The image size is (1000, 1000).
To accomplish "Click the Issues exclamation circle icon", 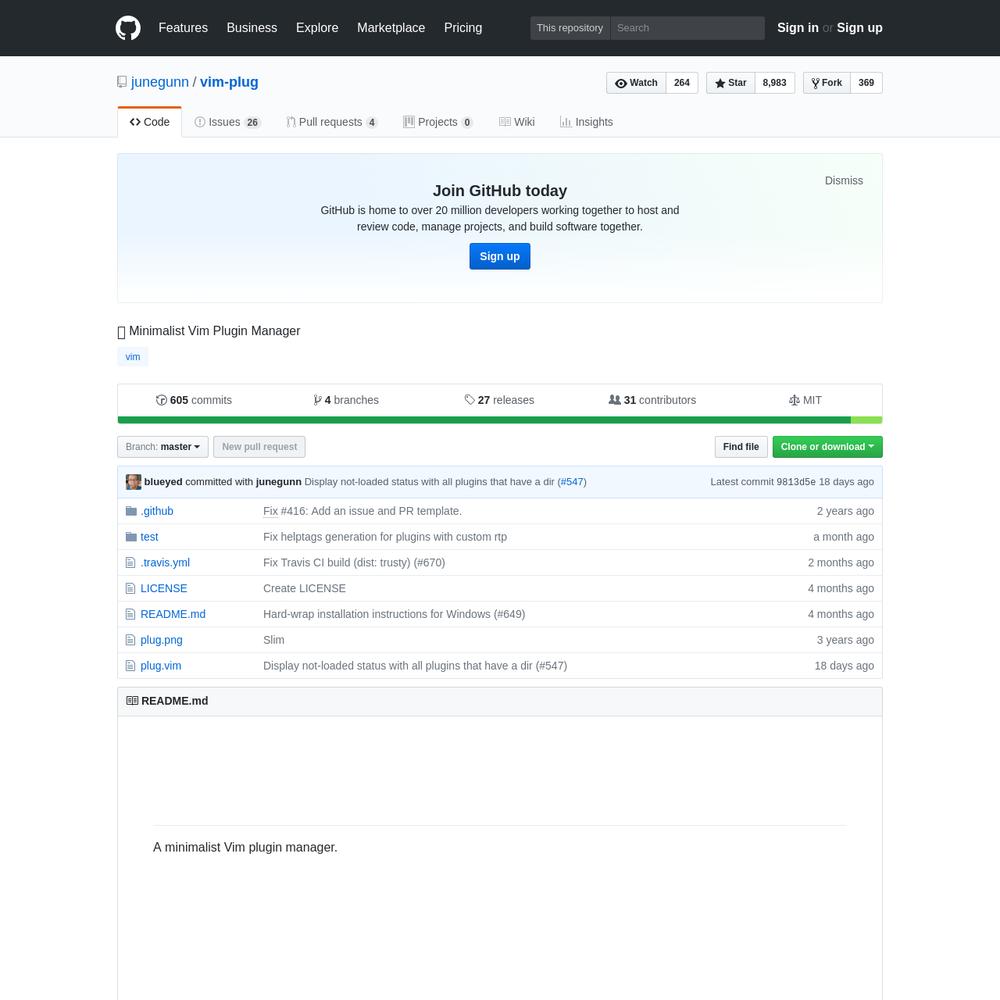I will tap(200, 122).
